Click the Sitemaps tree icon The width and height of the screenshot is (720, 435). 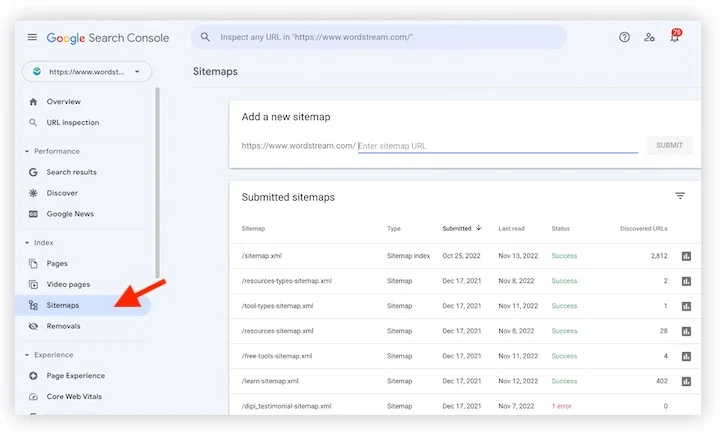click(33, 305)
